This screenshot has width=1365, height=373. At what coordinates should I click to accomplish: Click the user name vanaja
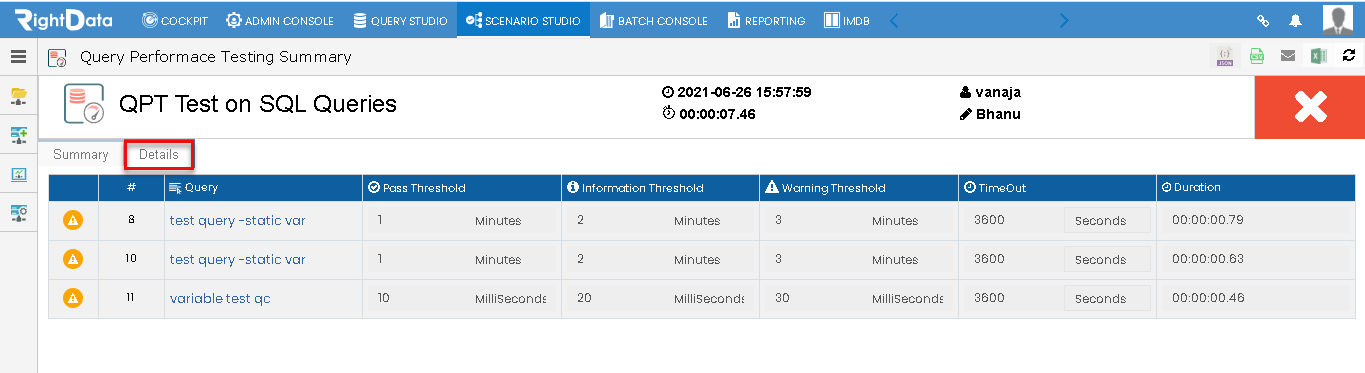pos(998,92)
